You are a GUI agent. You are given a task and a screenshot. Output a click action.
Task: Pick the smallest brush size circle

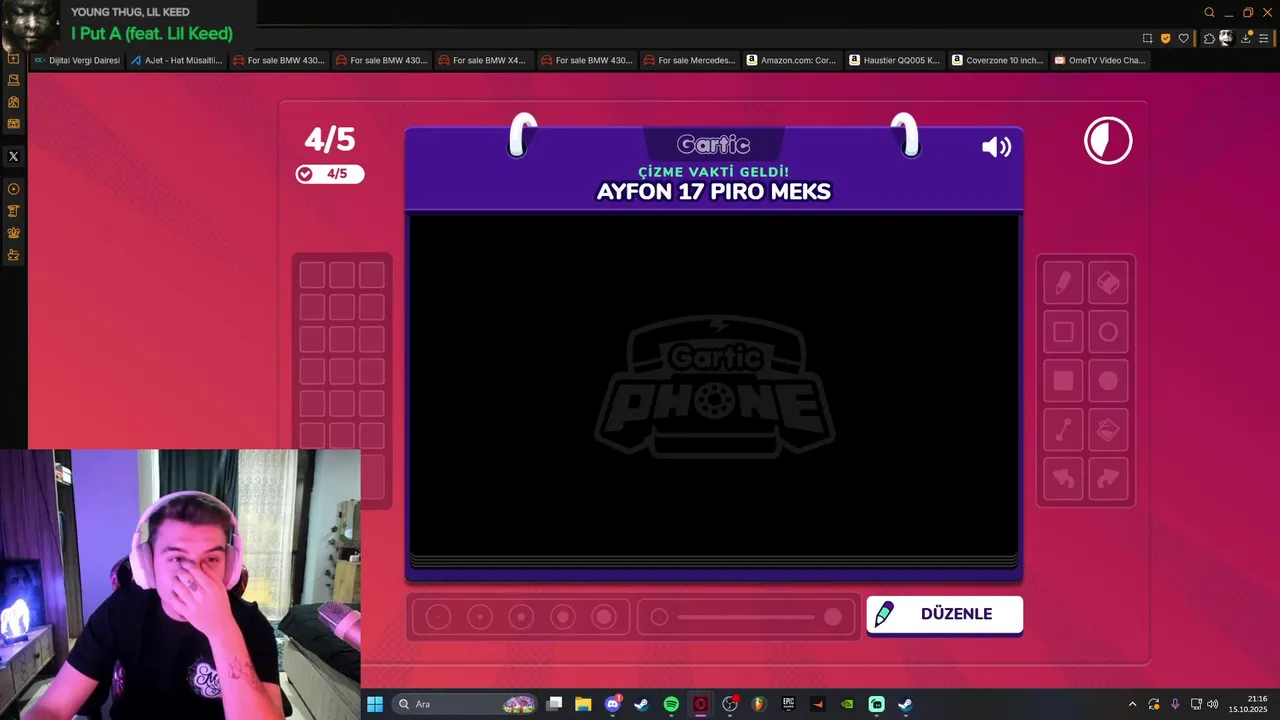tap(438, 617)
